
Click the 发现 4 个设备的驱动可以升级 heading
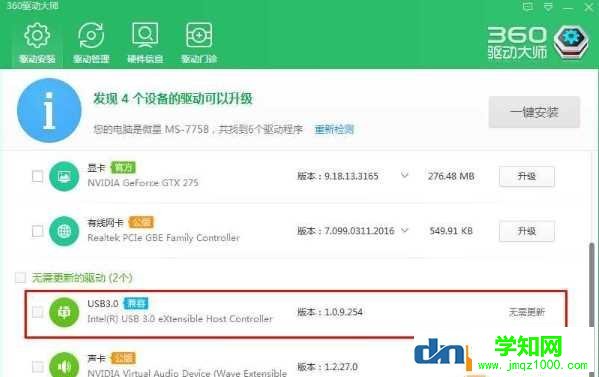(173, 99)
